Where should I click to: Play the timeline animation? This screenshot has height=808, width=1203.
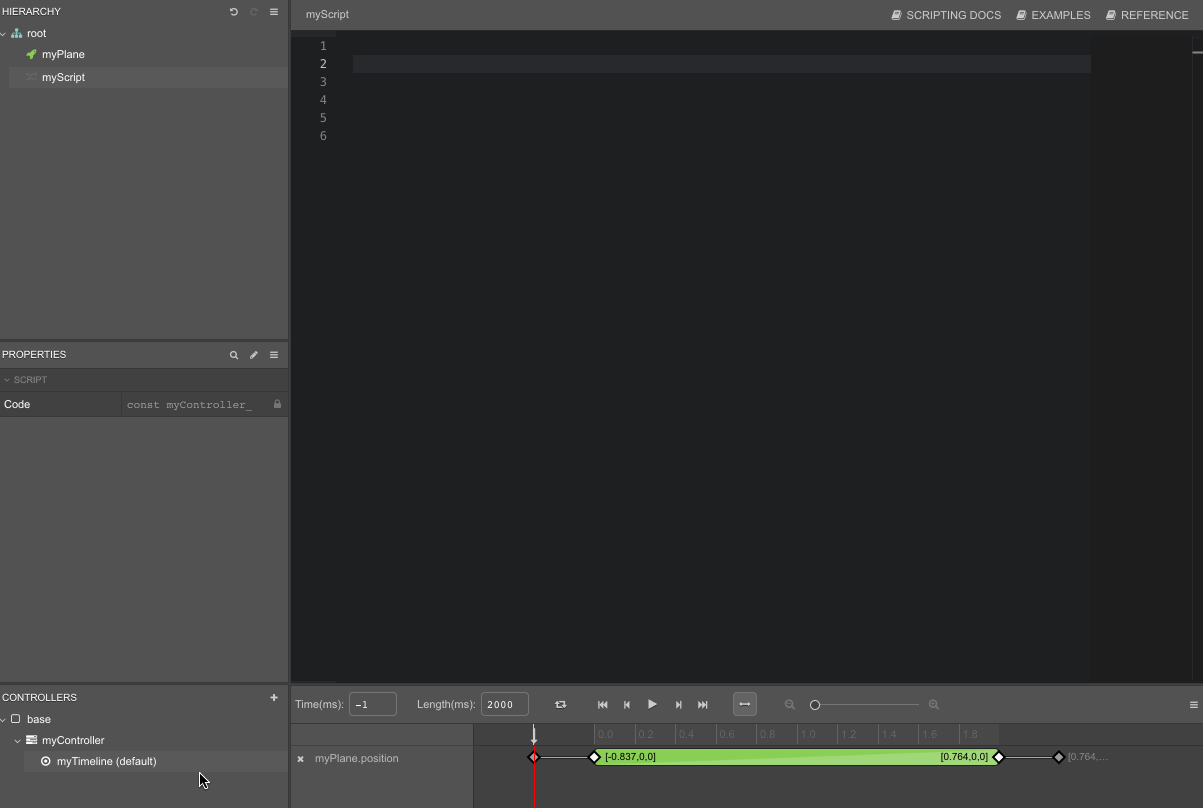pyautogui.click(x=652, y=704)
